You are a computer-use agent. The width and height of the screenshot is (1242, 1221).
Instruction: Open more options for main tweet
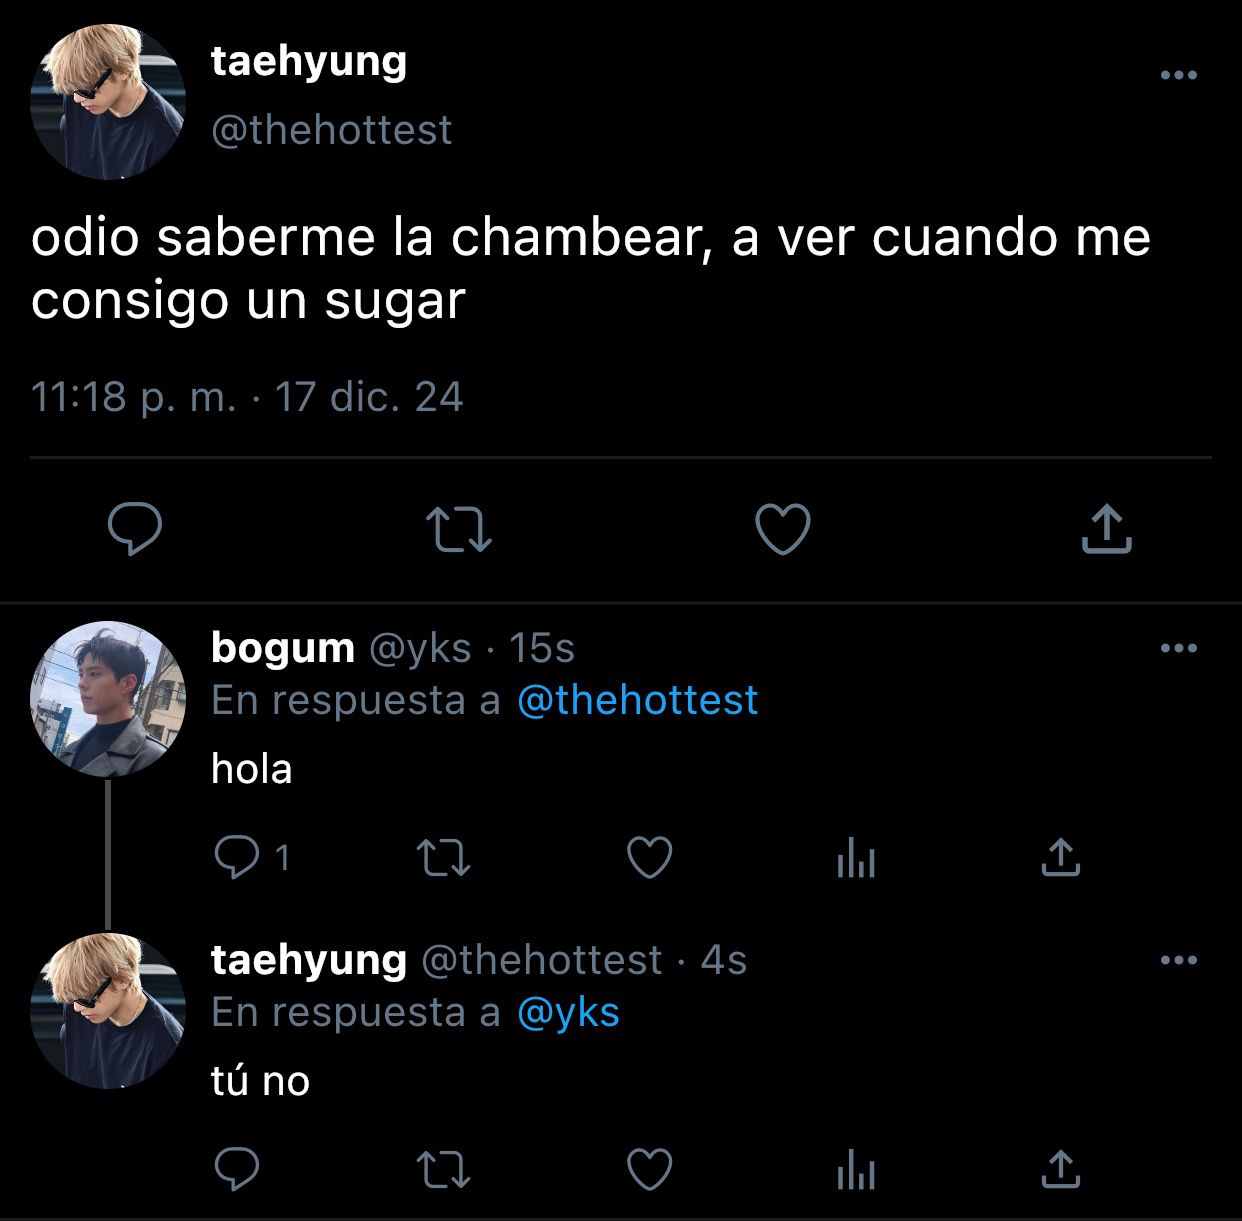1179,75
